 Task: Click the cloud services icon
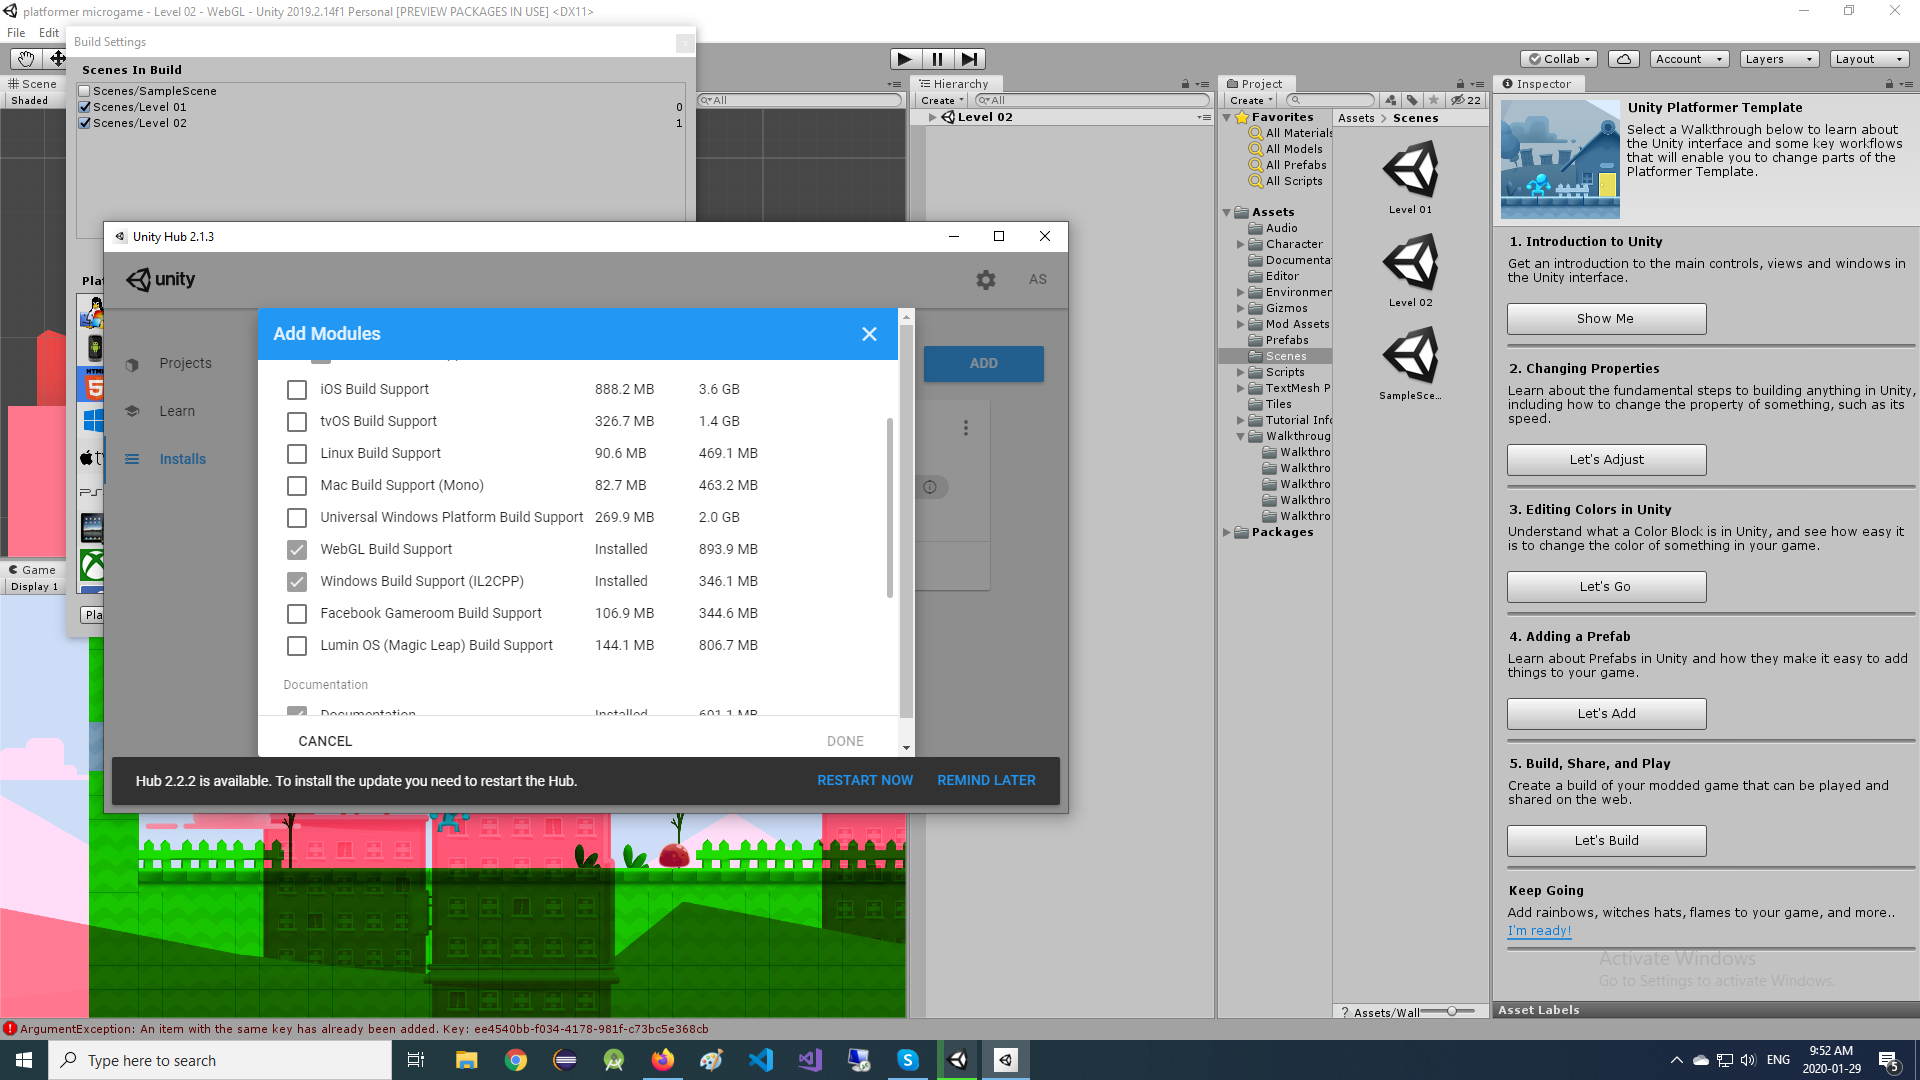coord(1624,59)
